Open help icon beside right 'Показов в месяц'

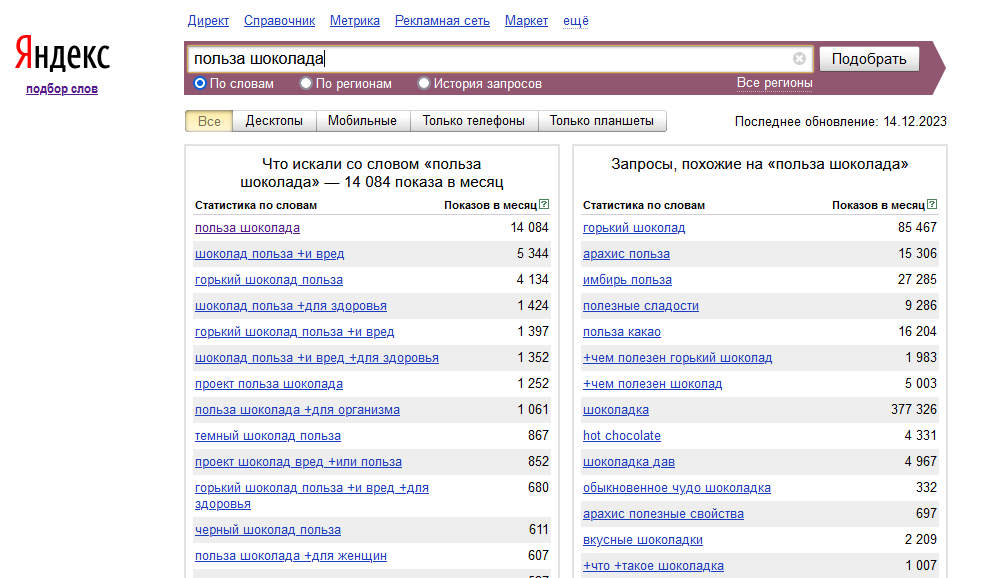tap(932, 205)
